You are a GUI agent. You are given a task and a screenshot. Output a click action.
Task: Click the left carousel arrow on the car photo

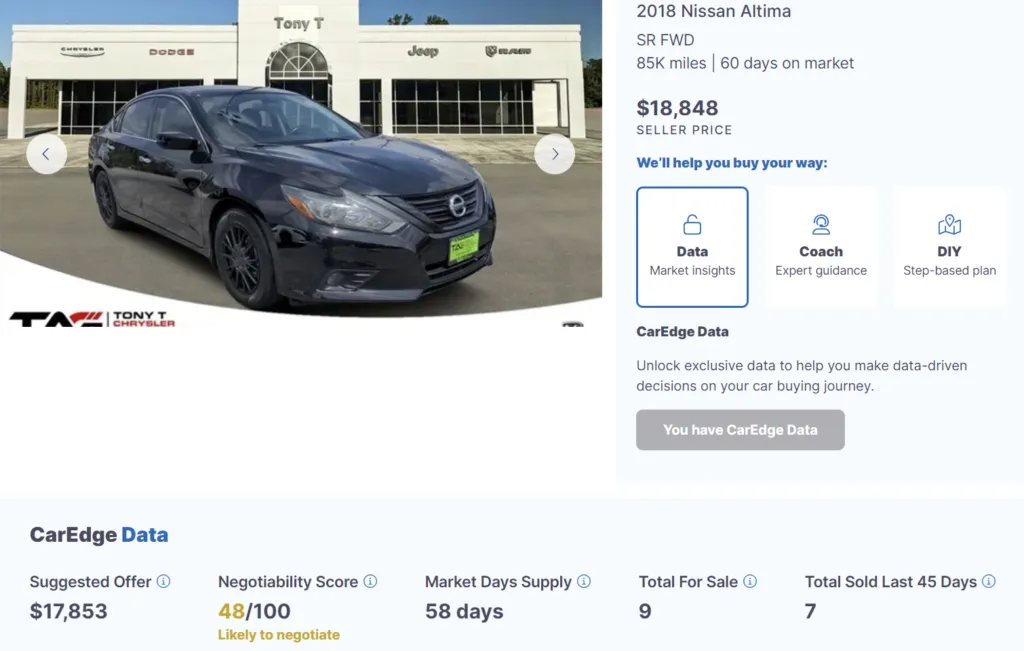click(x=47, y=154)
